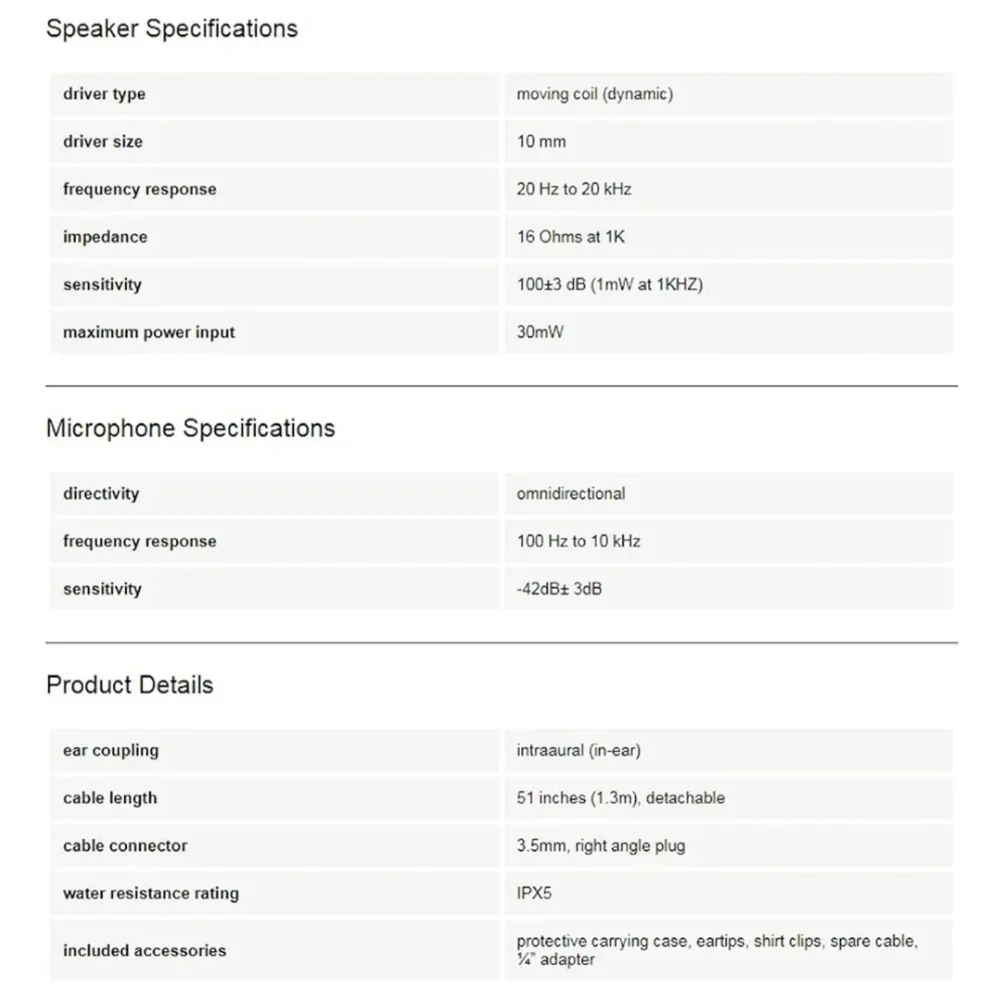Click the Speaker Specifications heading
The height and width of the screenshot is (1000, 1000).
tap(172, 29)
